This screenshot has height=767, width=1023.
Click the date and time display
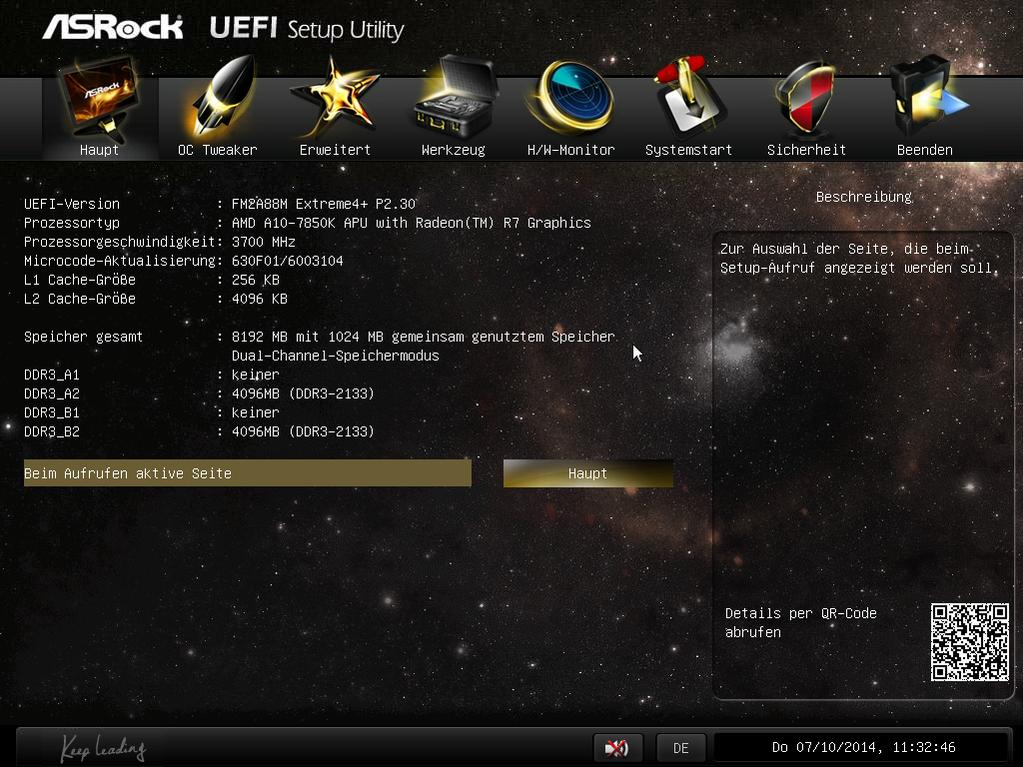(x=863, y=747)
